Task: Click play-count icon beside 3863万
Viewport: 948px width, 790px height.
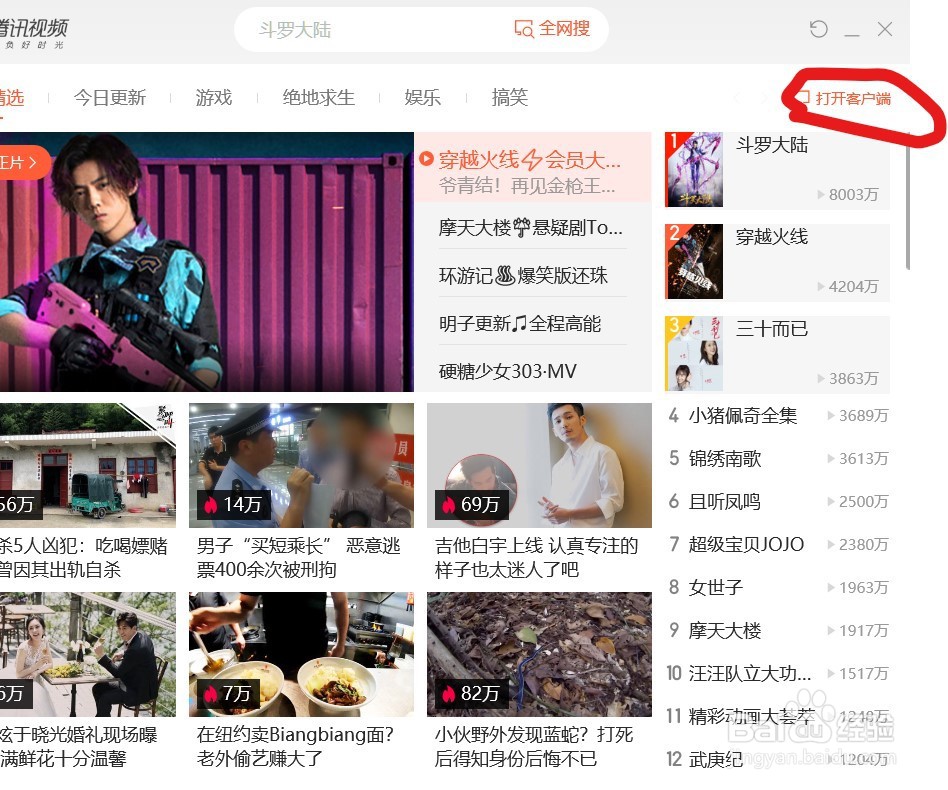Action: coord(821,378)
